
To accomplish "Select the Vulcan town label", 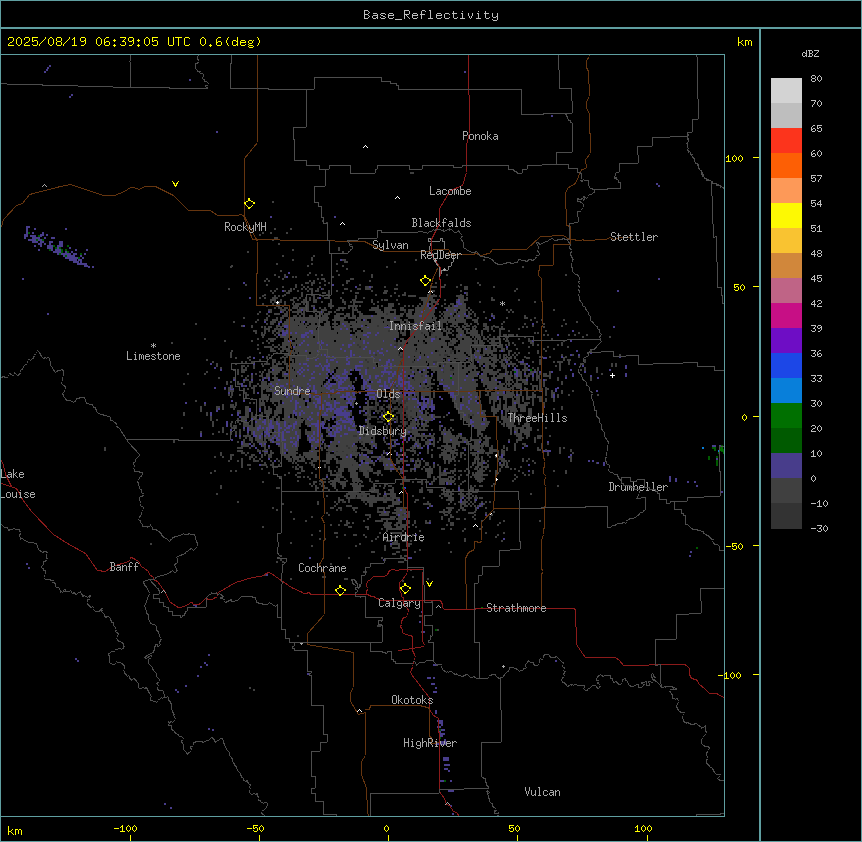I will click(x=543, y=792).
